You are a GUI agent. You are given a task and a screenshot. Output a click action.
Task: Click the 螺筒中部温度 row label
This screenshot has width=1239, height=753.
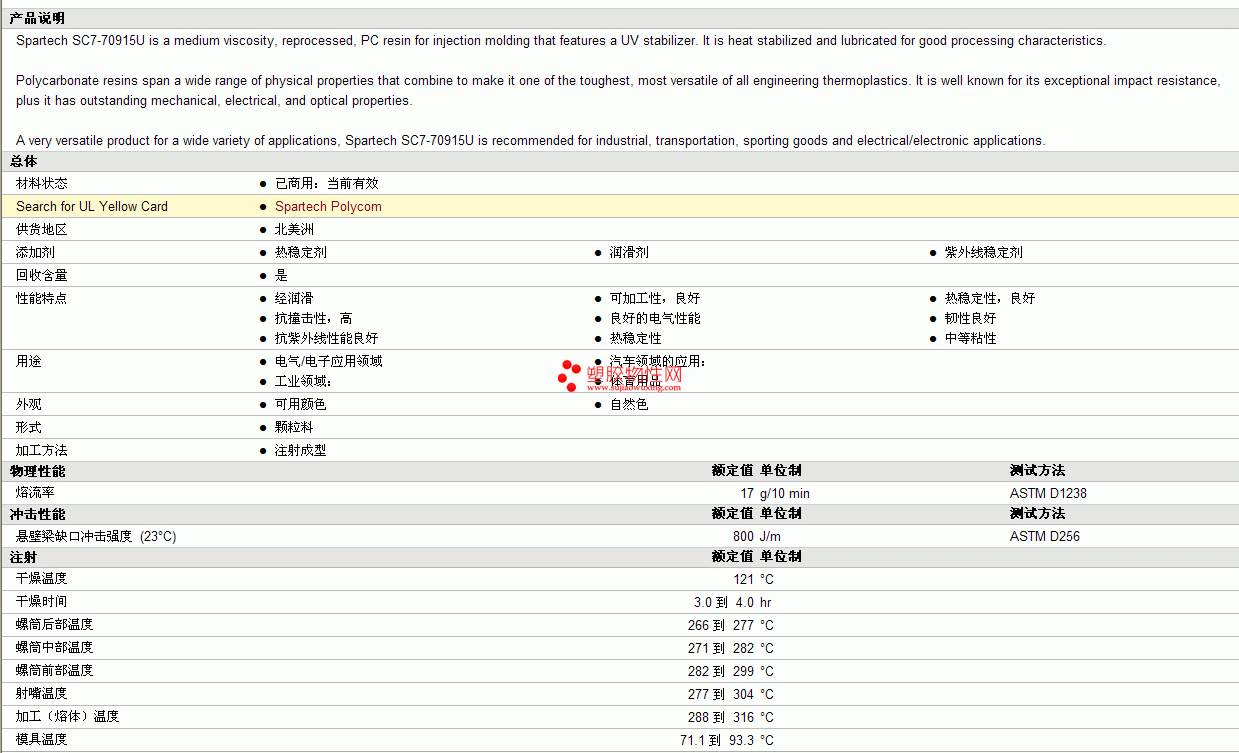coord(55,647)
